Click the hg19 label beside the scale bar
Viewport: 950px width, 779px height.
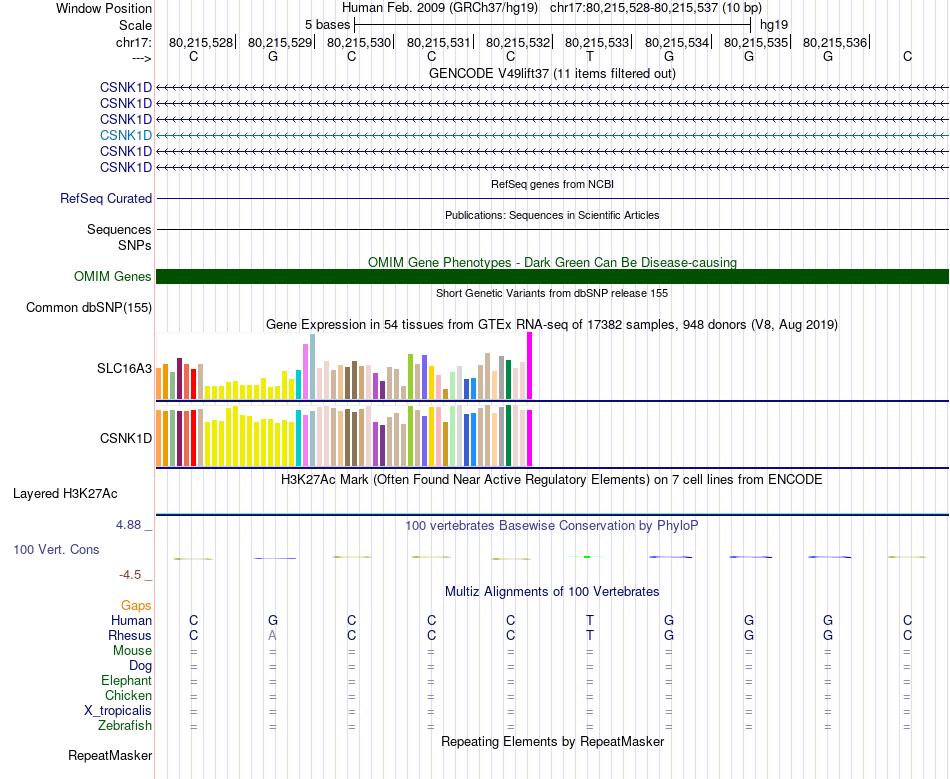coord(774,25)
